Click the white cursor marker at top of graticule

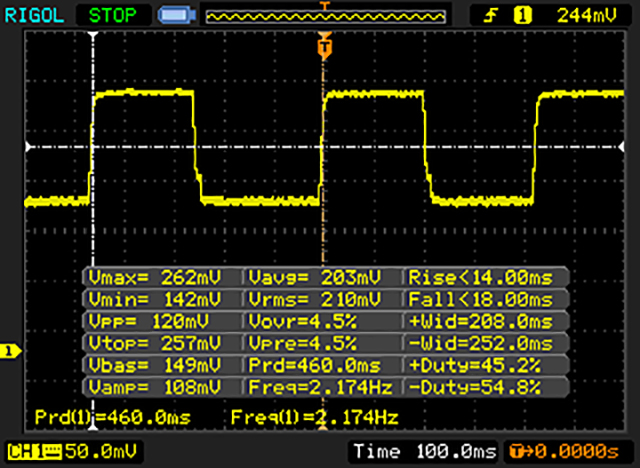tap(93, 36)
